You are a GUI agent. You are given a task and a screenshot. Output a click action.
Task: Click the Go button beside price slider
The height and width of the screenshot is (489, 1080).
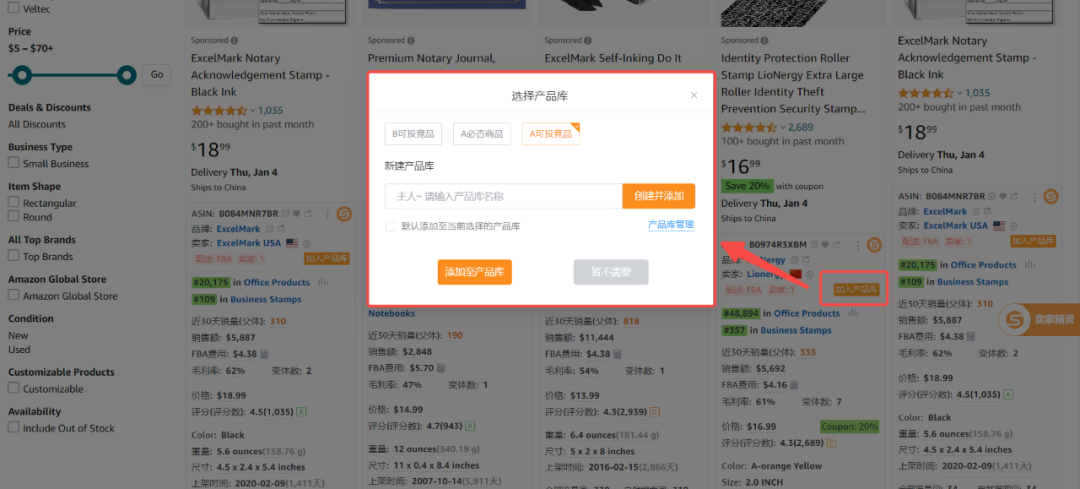point(156,74)
